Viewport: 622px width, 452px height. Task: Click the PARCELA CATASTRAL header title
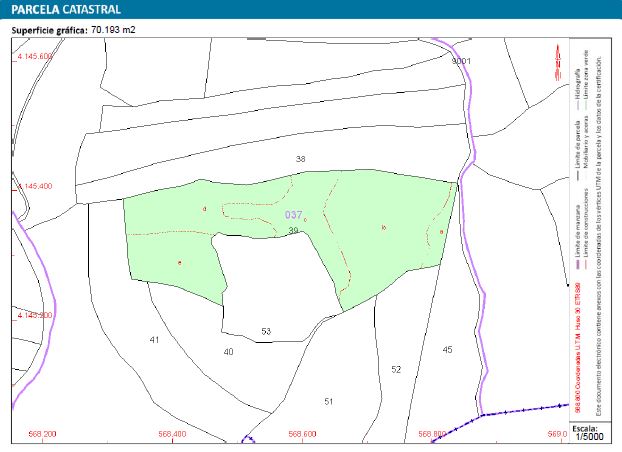pyautogui.click(x=66, y=10)
